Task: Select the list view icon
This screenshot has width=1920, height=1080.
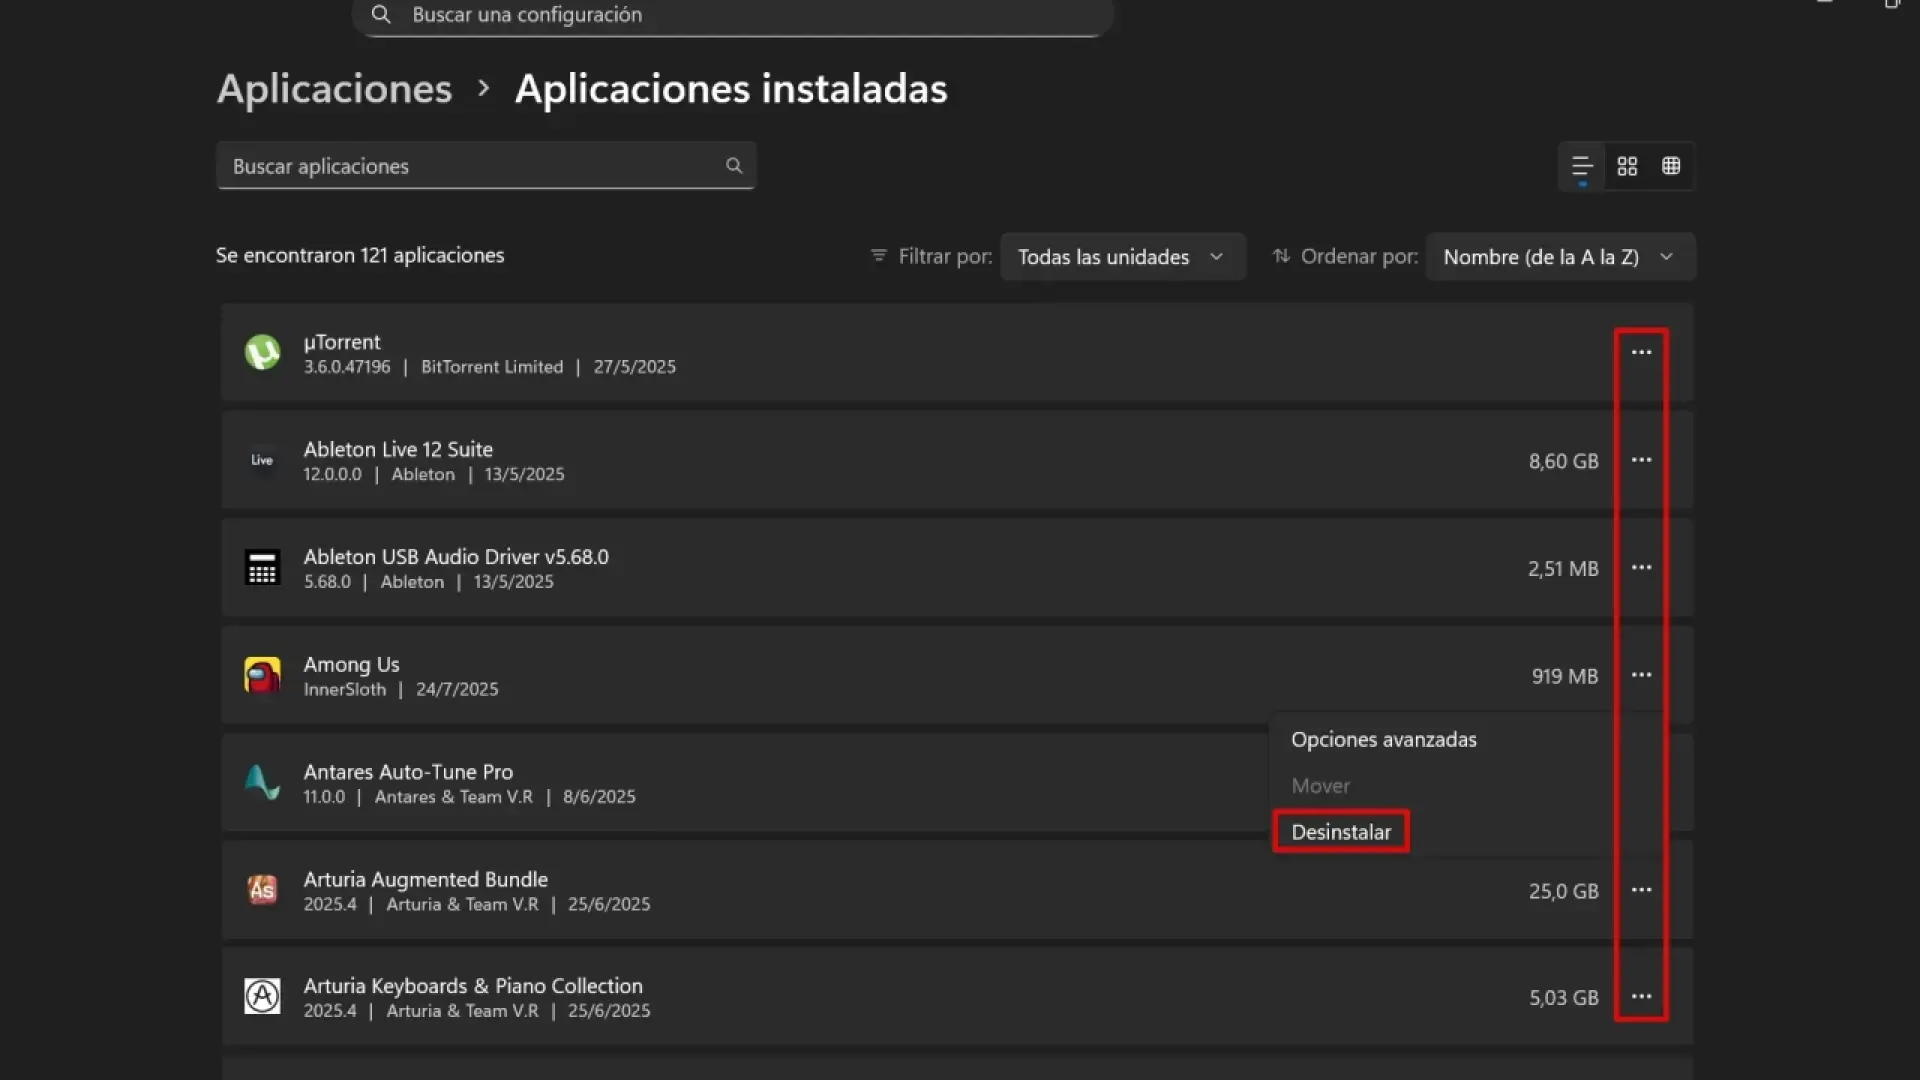Action: click(x=1580, y=166)
